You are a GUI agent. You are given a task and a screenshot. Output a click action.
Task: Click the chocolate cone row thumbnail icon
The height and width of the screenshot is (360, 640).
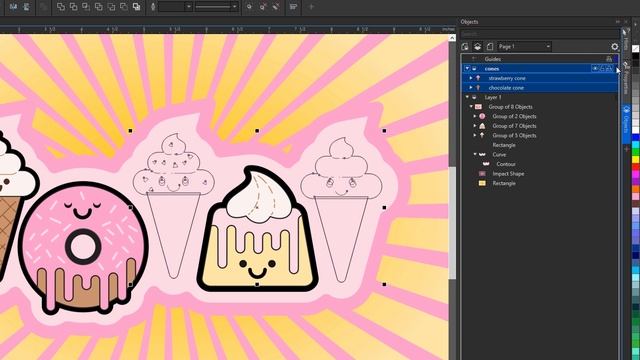pyautogui.click(x=478, y=88)
